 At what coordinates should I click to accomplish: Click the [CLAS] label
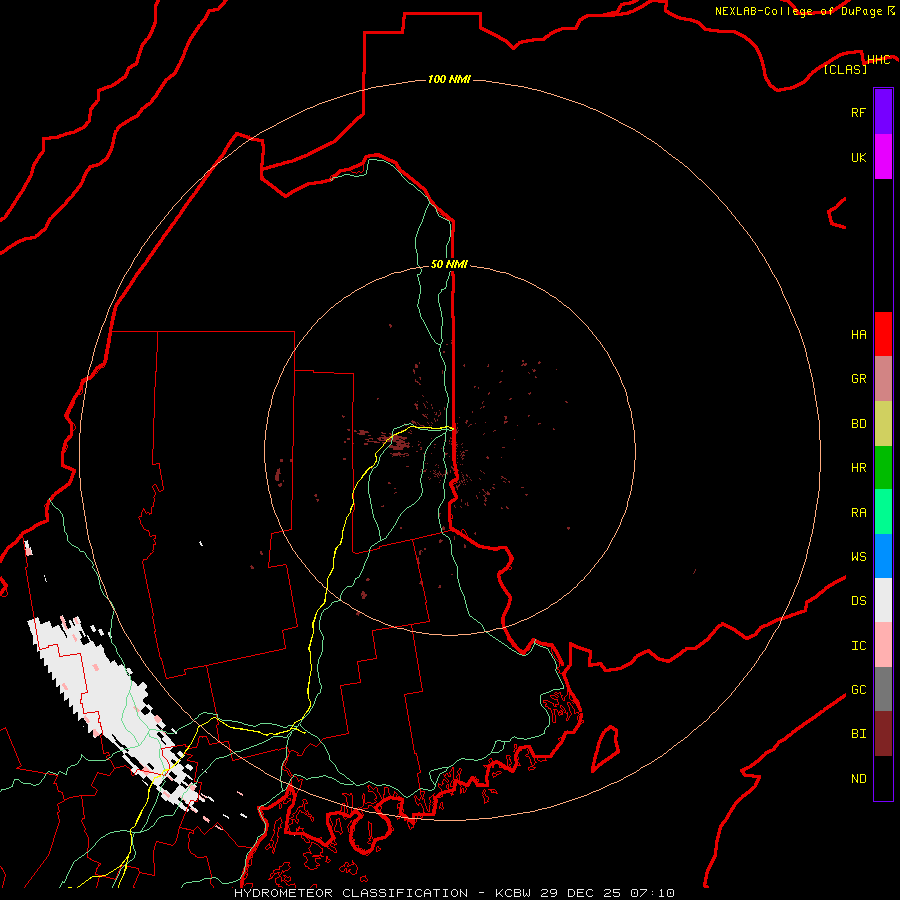pos(845,69)
